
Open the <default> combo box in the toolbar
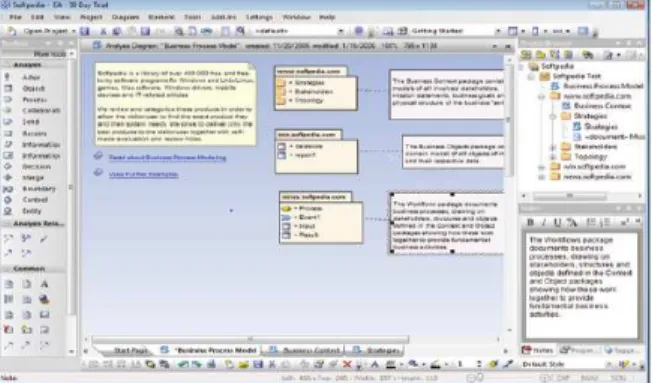point(299,31)
